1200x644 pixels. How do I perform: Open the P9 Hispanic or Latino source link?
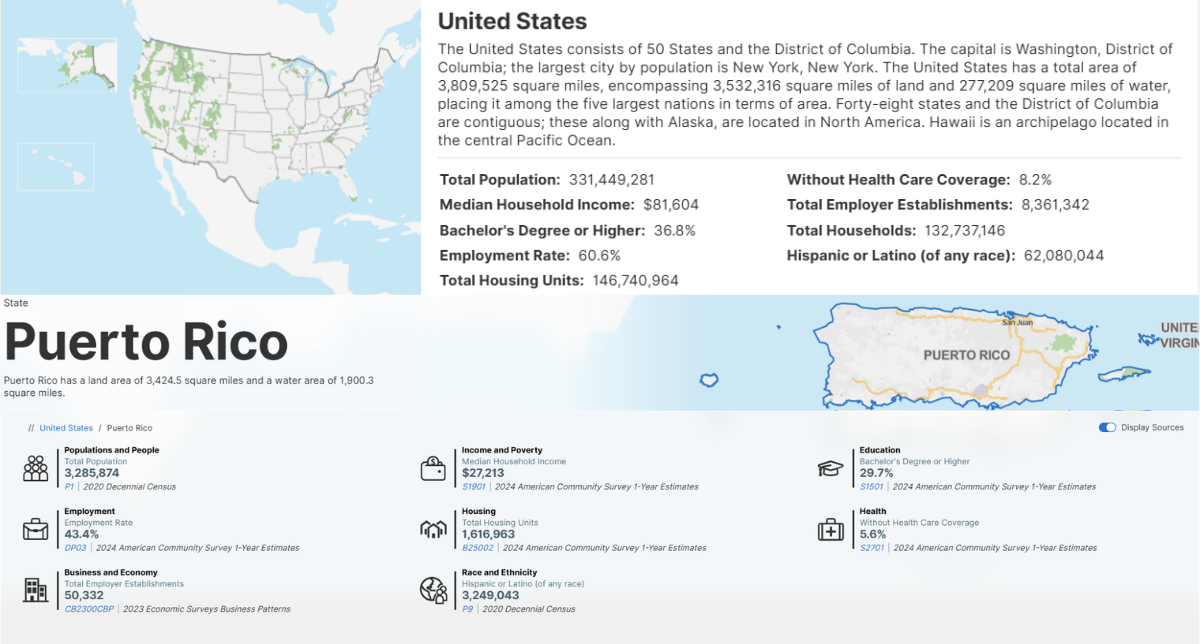coord(467,609)
